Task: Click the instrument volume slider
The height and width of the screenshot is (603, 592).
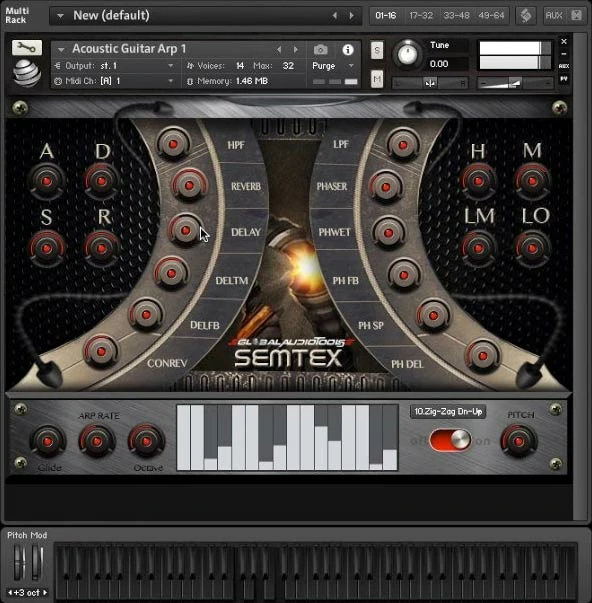Action: 515,83
